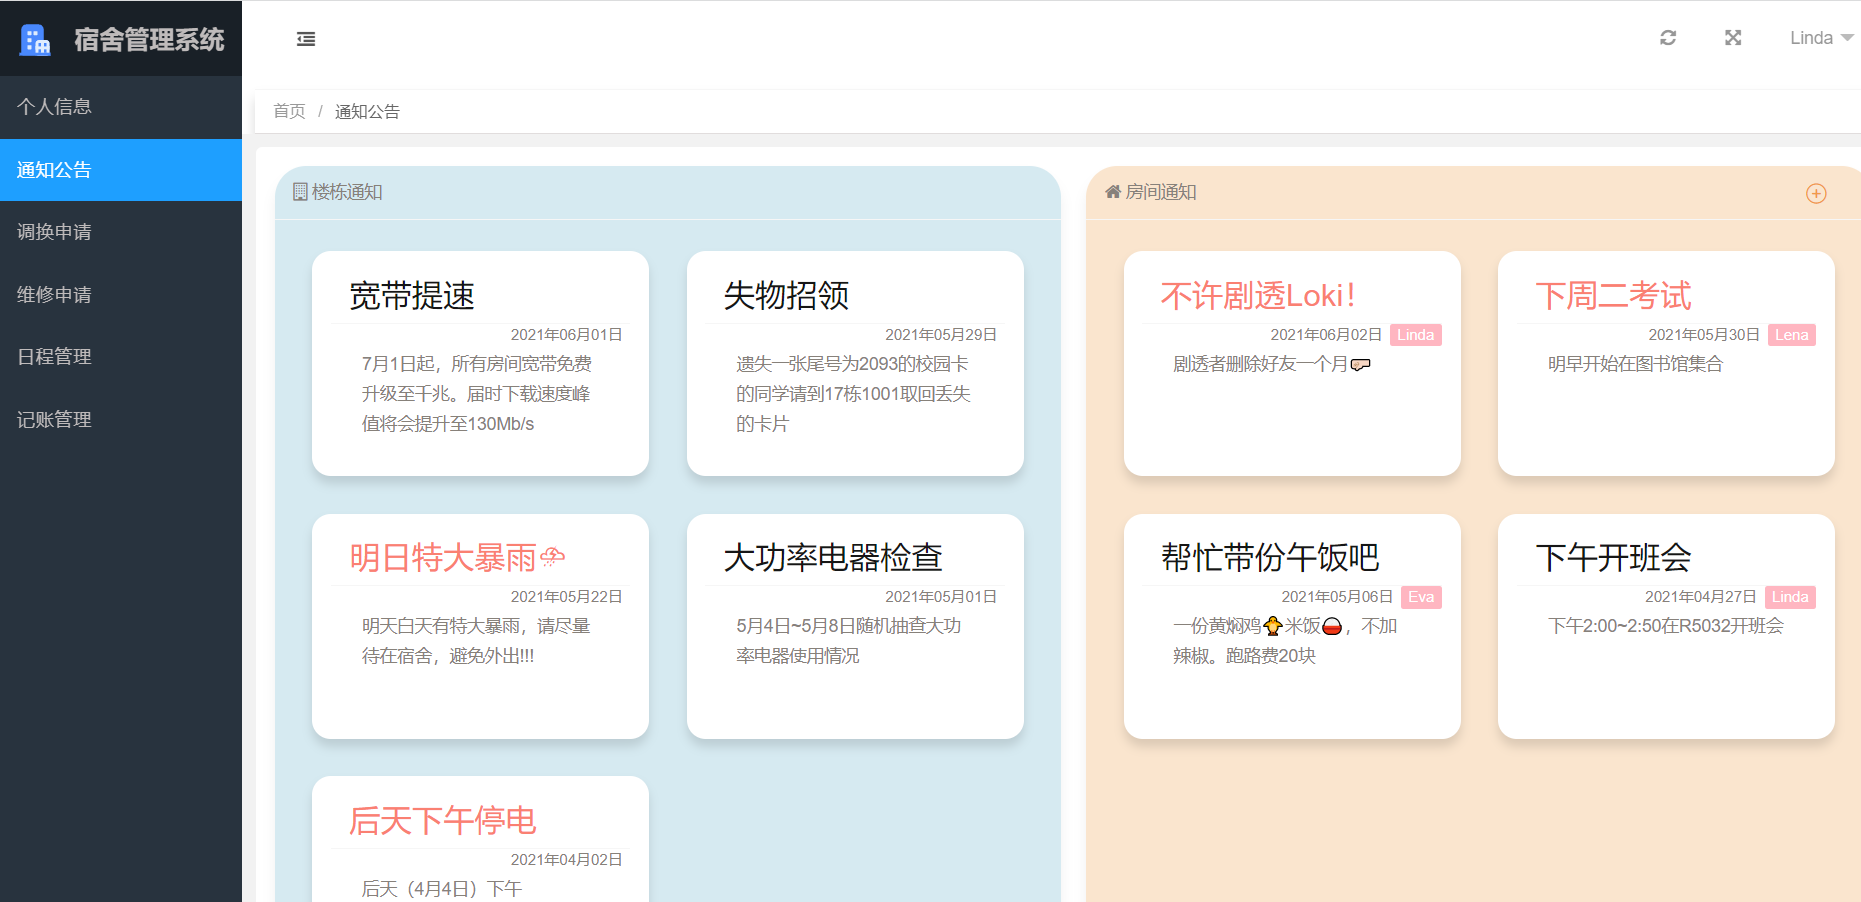Screen dimensions: 1861x902
Task: Click the date 2021年06月01日
Action: [567, 335]
